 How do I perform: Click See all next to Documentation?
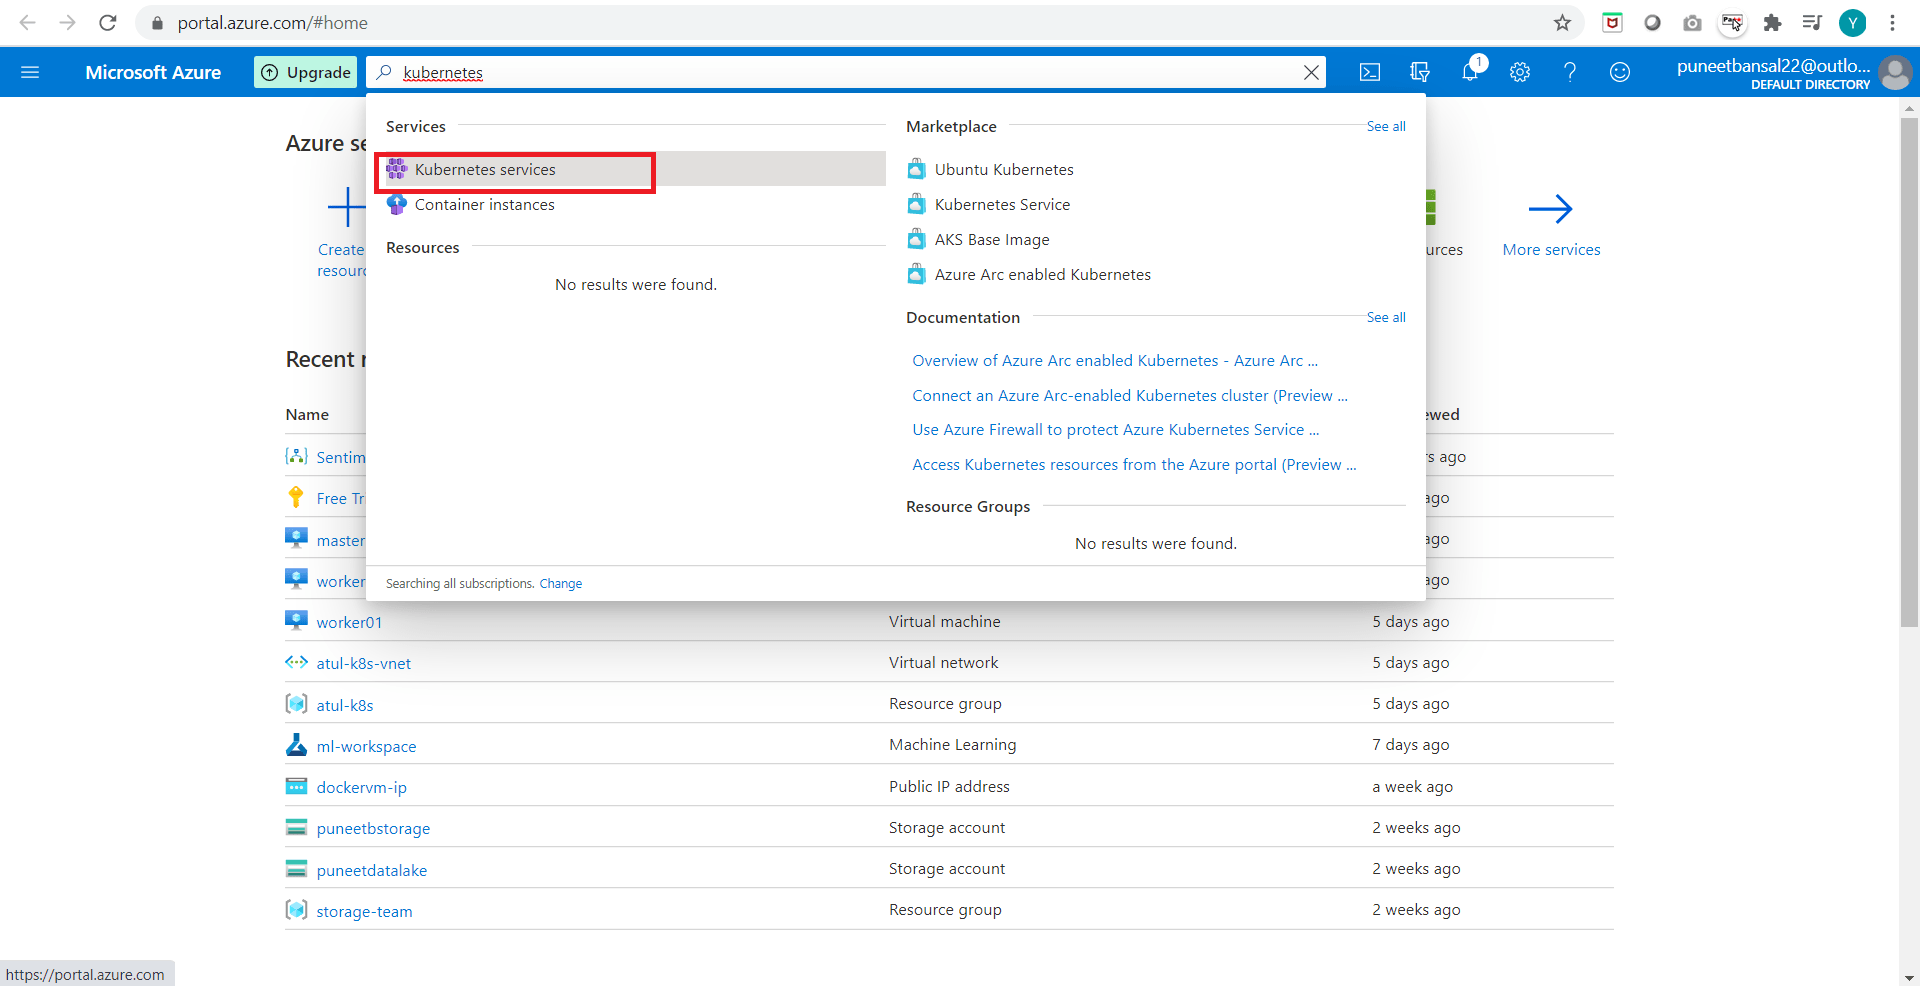tap(1386, 318)
